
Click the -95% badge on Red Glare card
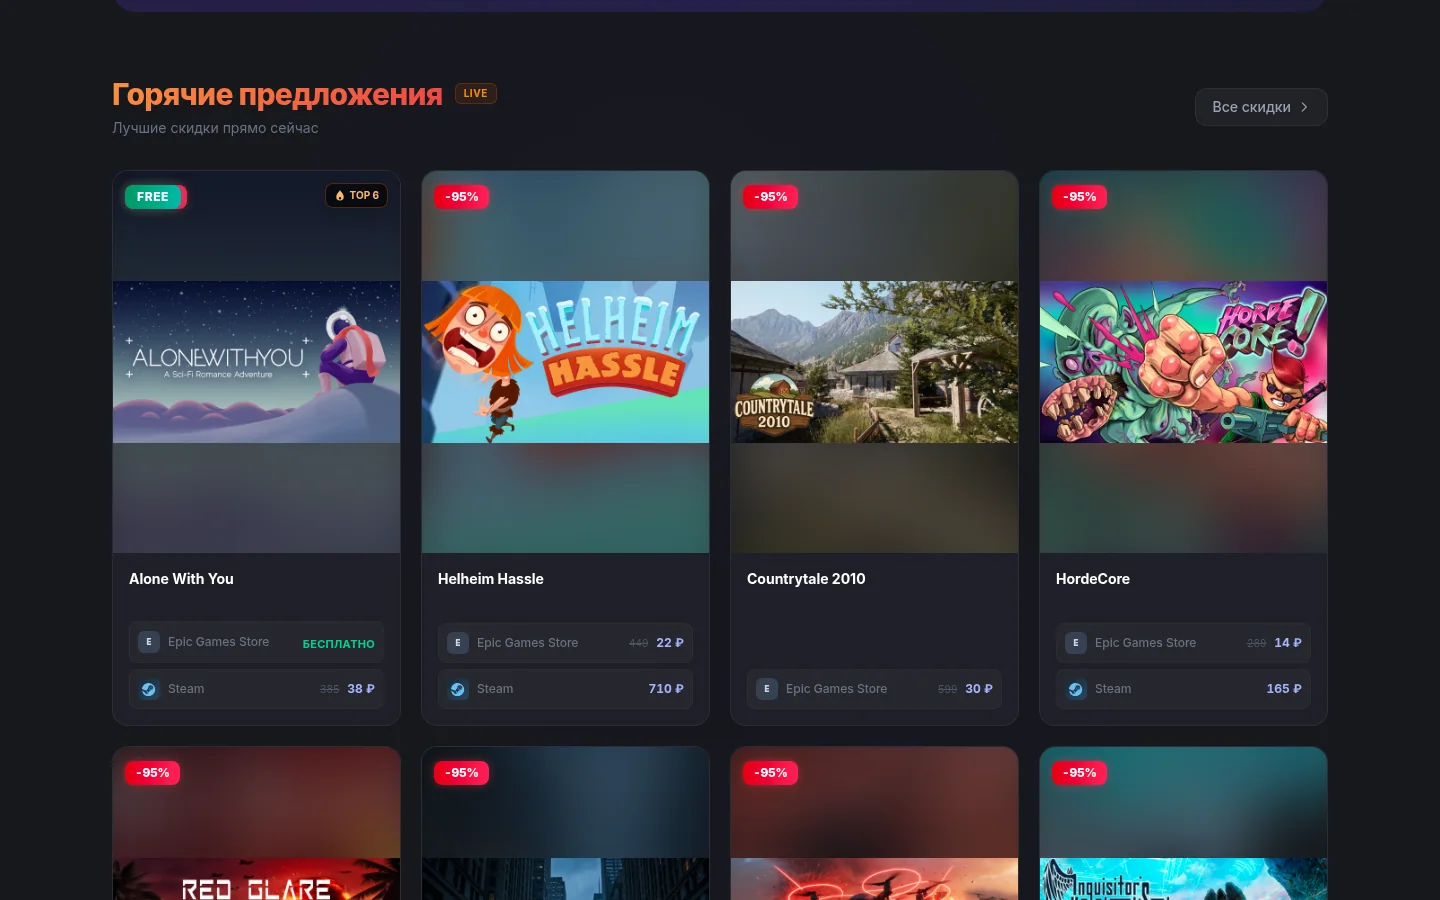coord(153,773)
